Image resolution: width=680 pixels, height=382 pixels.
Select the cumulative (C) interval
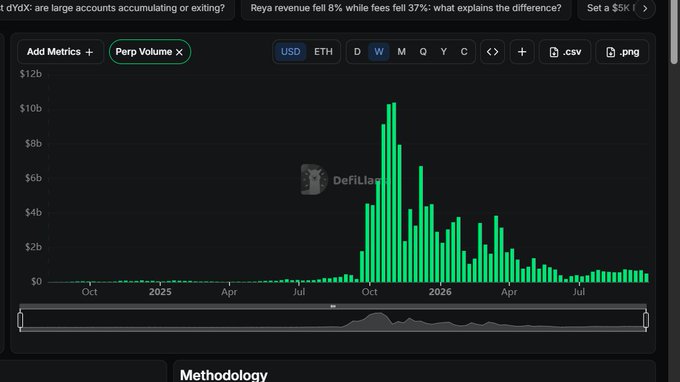(464, 52)
